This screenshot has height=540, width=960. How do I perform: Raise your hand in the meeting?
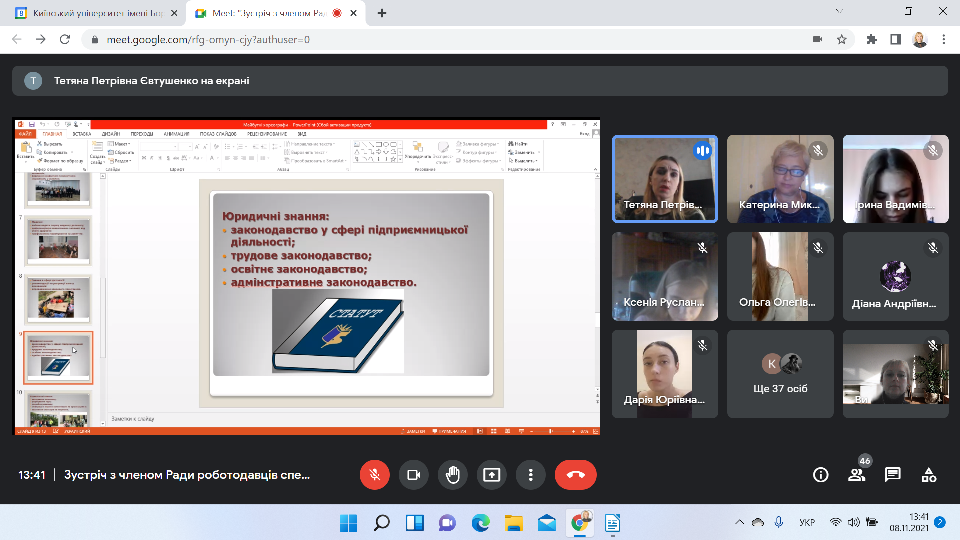tap(452, 475)
